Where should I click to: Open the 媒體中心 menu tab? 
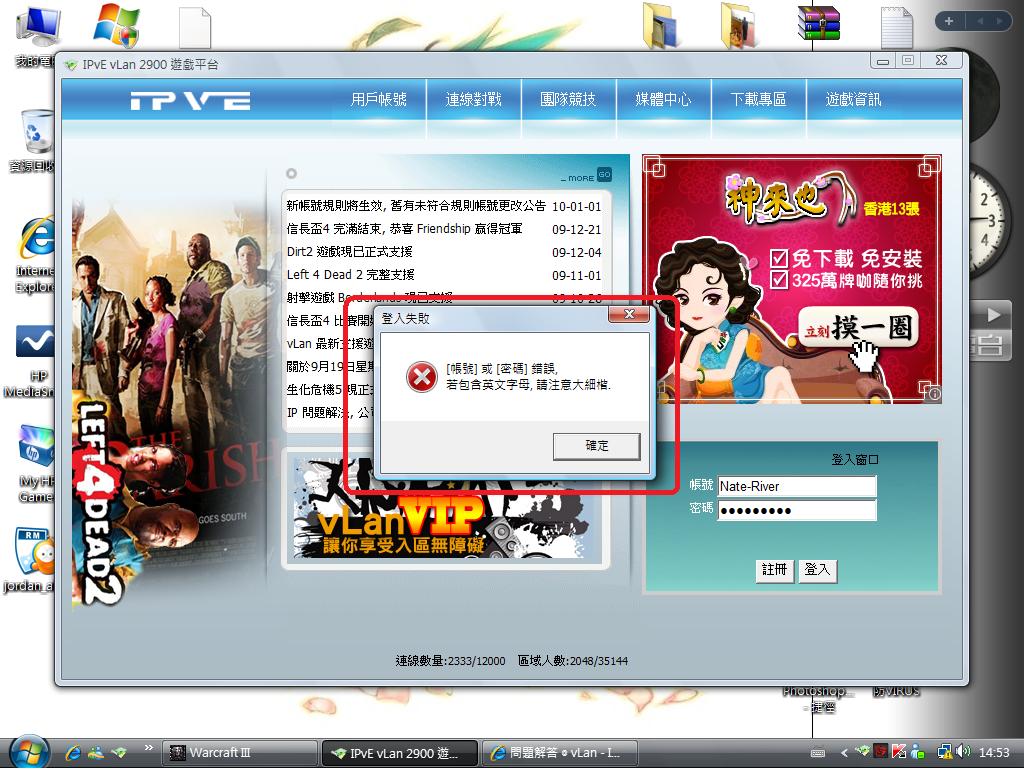[663, 99]
